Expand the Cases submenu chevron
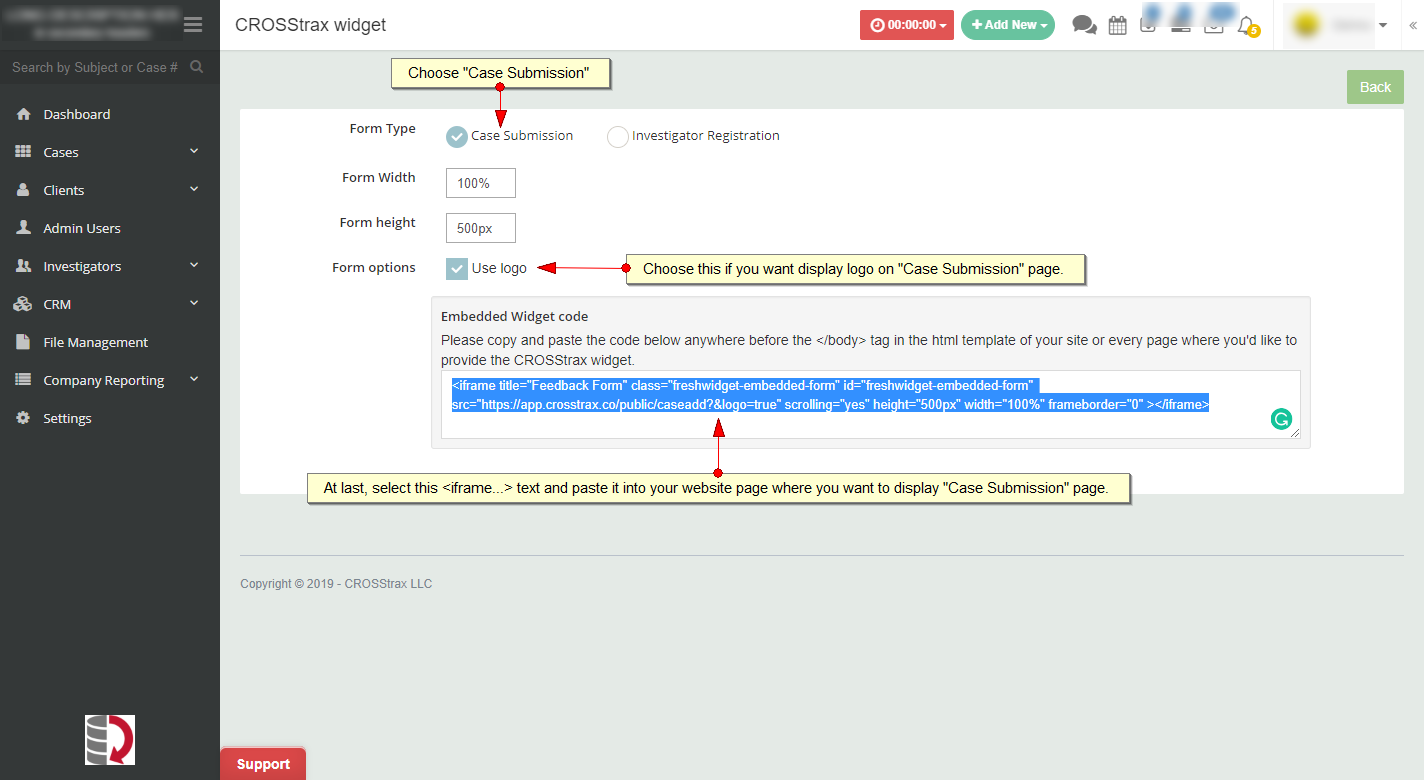Image resolution: width=1424 pixels, height=780 pixels. point(194,151)
